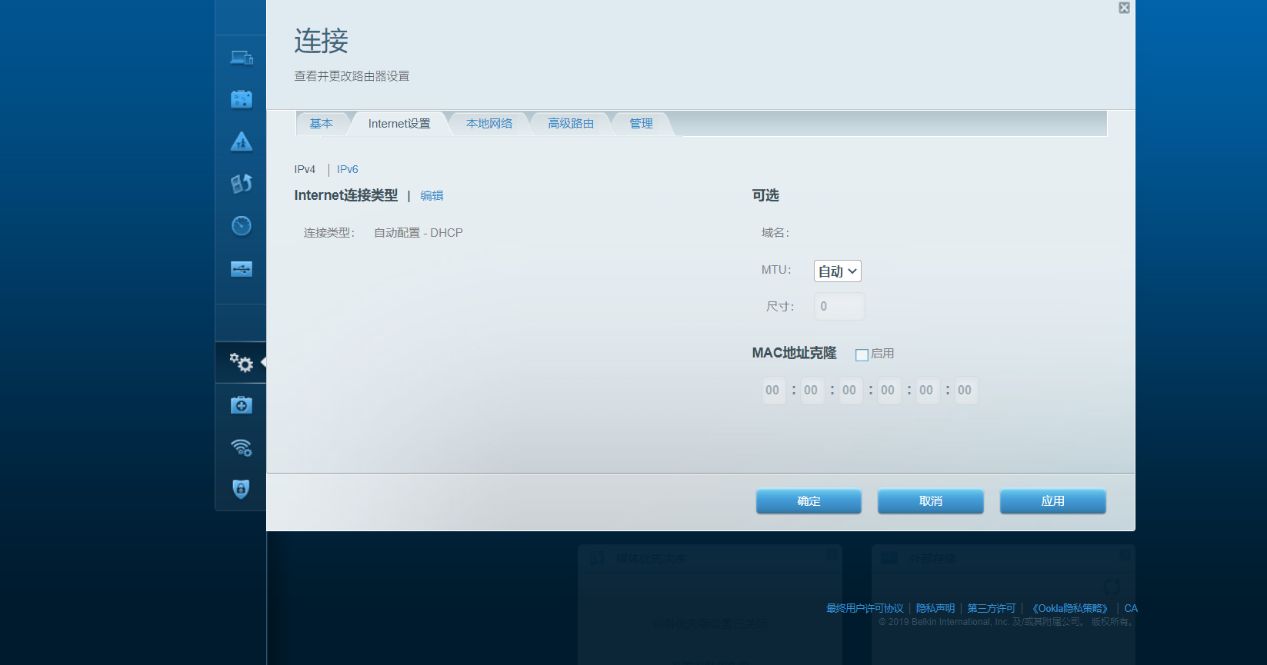Enable the MAC地址克隆 checkbox

[x=862, y=354]
